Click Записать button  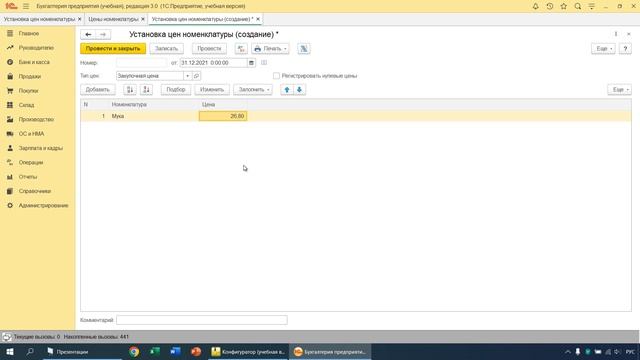point(167,49)
